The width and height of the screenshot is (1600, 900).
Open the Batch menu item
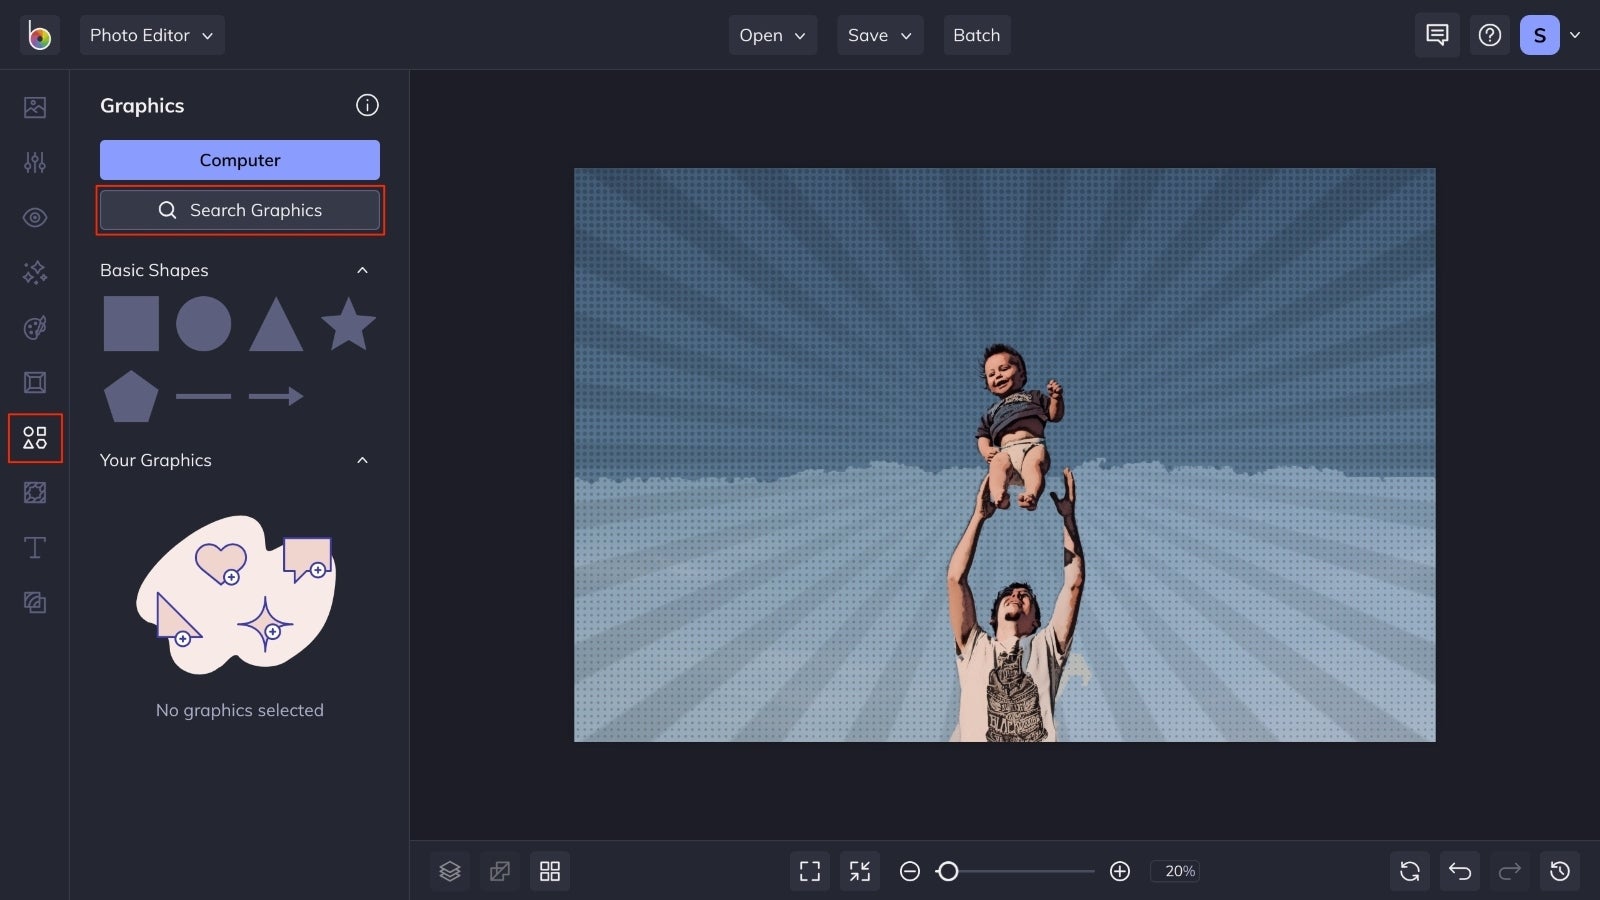976,35
